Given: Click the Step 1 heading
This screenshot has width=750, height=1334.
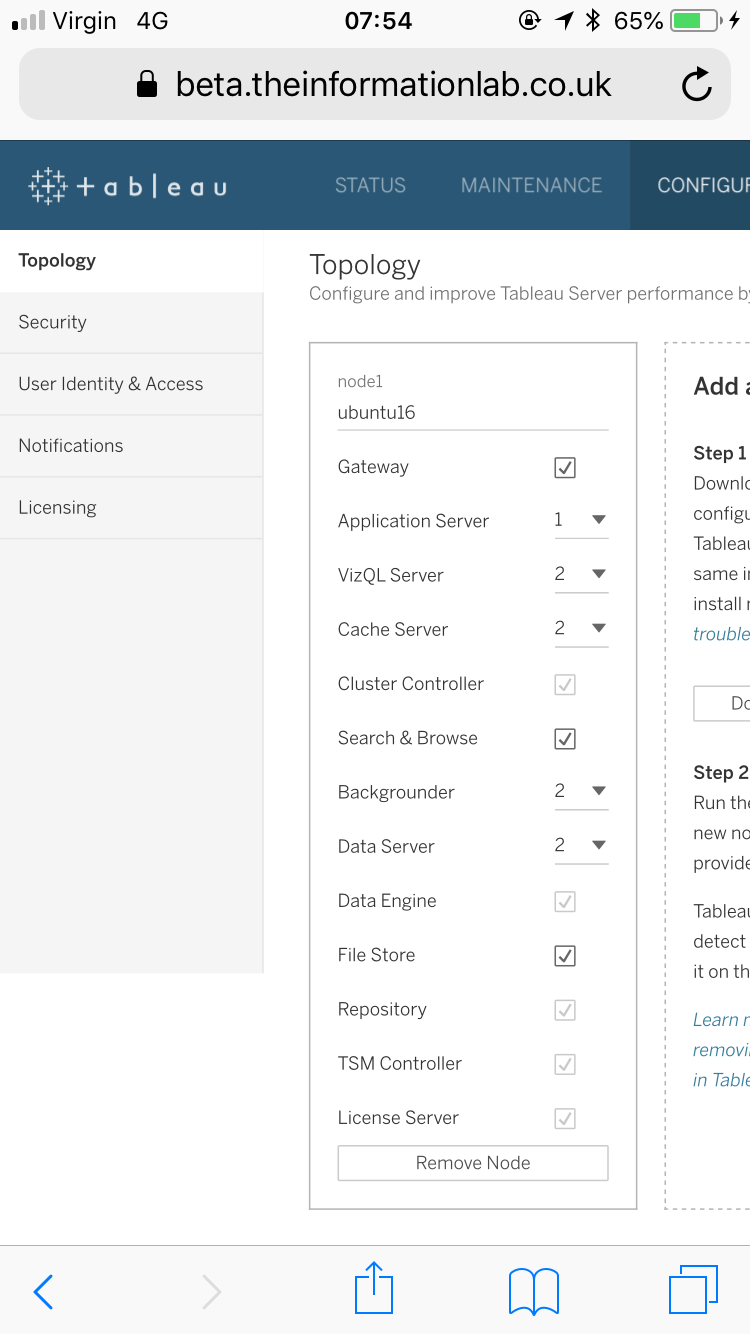Looking at the screenshot, I should click(x=720, y=453).
